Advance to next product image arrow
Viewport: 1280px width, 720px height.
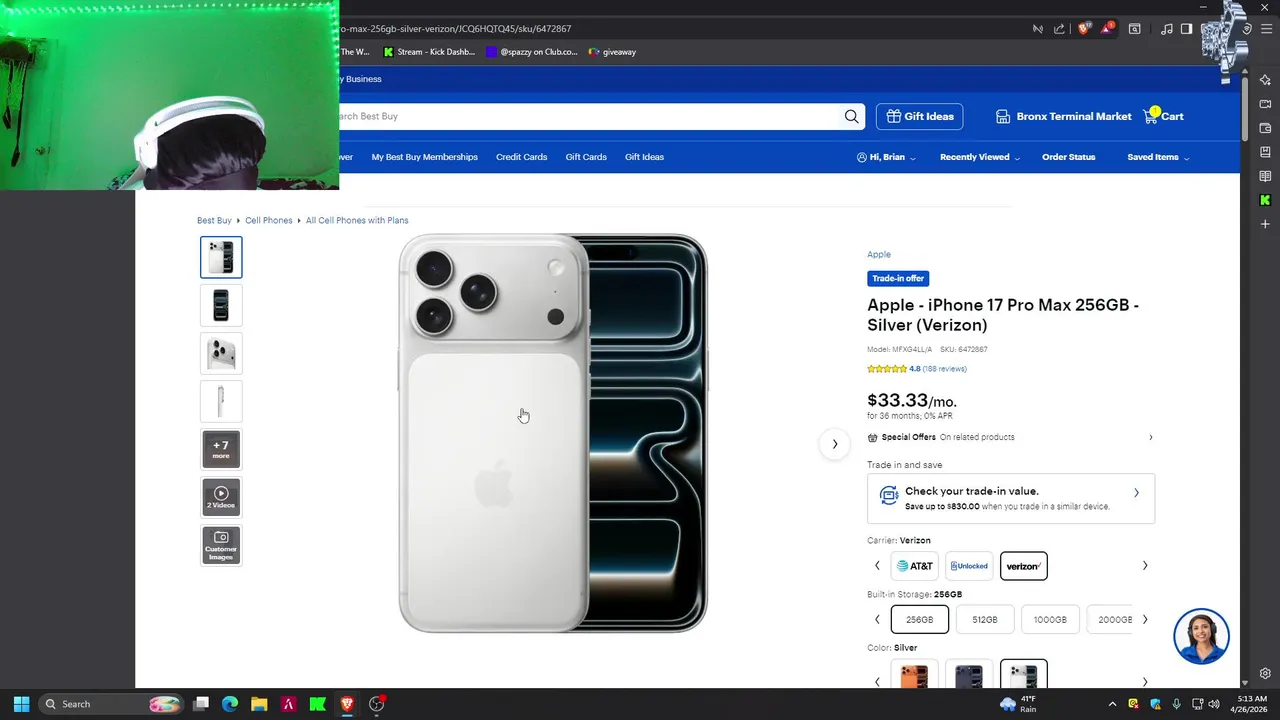(834, 444)
